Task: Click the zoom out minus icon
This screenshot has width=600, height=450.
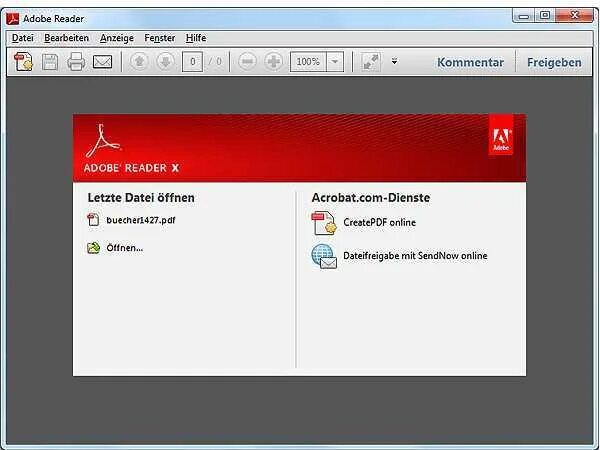Action: pyautogui.click(x=248, y=62)
